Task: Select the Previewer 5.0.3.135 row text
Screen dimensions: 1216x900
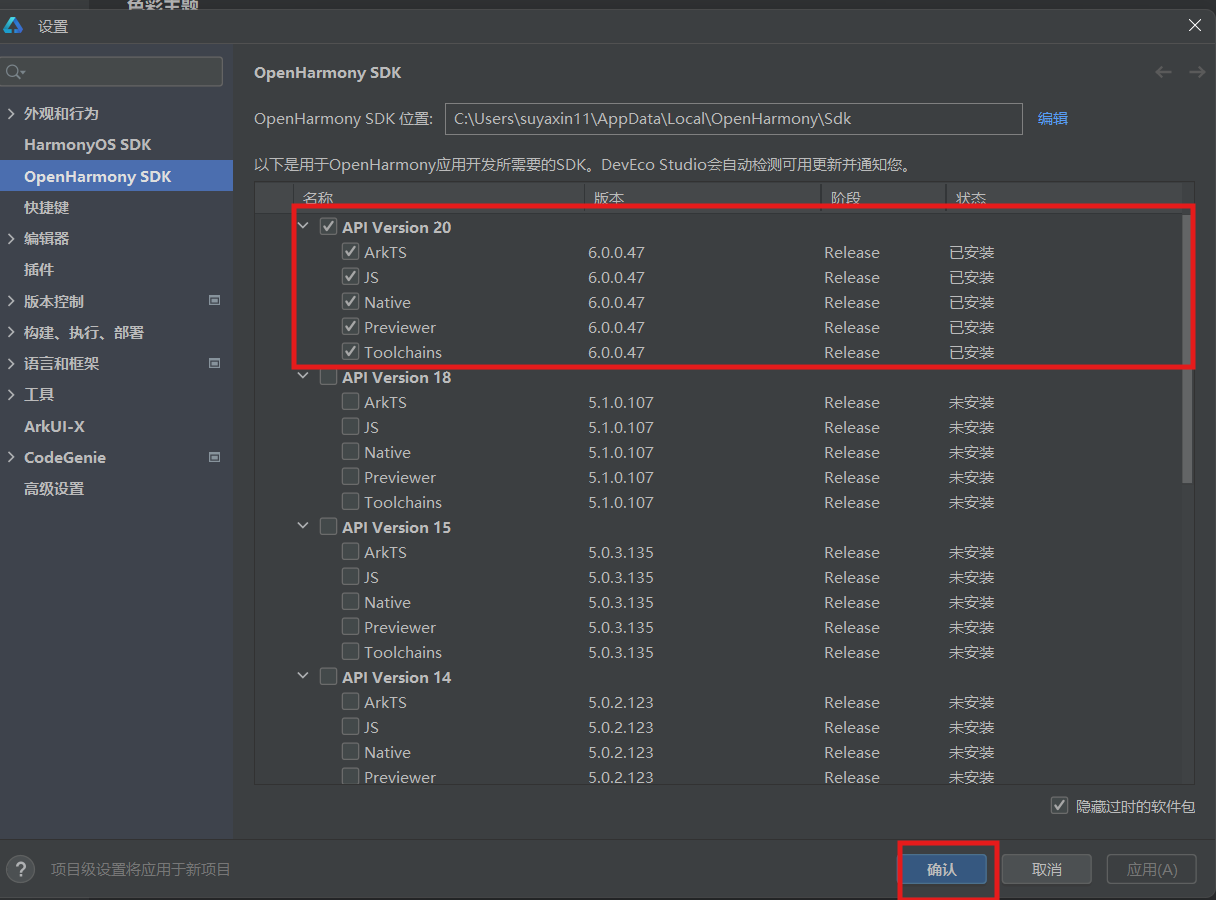Action: click(x=400, y=627)
